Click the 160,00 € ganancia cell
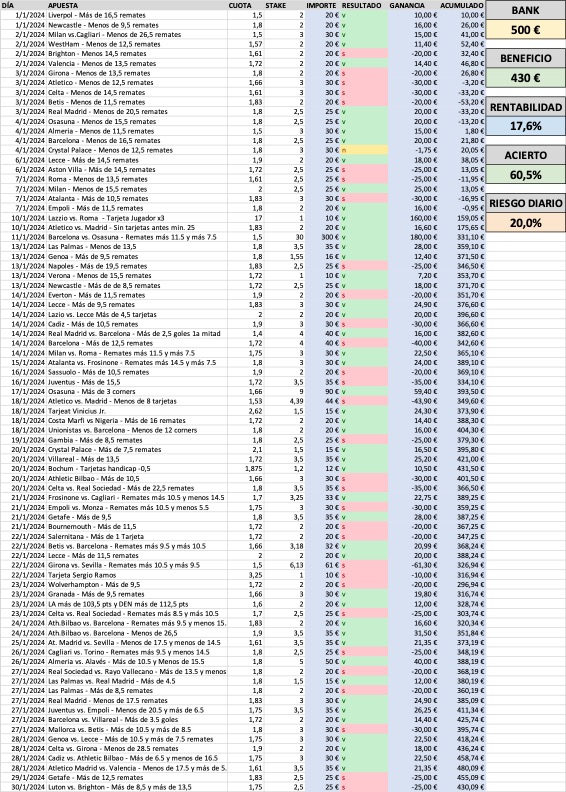566x792 pixels. [414, 218]
